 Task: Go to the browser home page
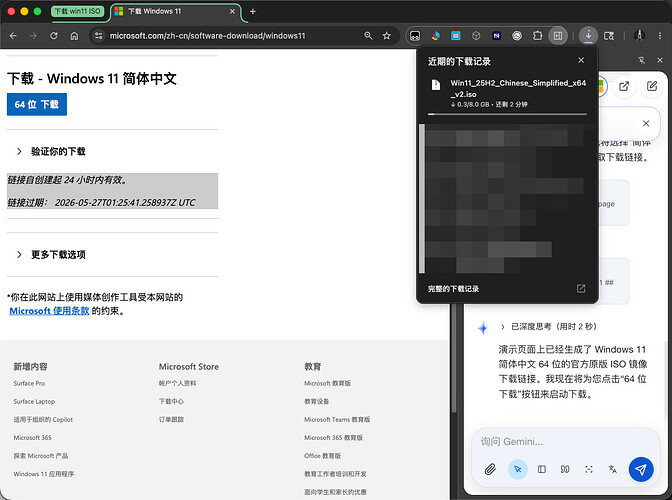[x=74, y=36]
